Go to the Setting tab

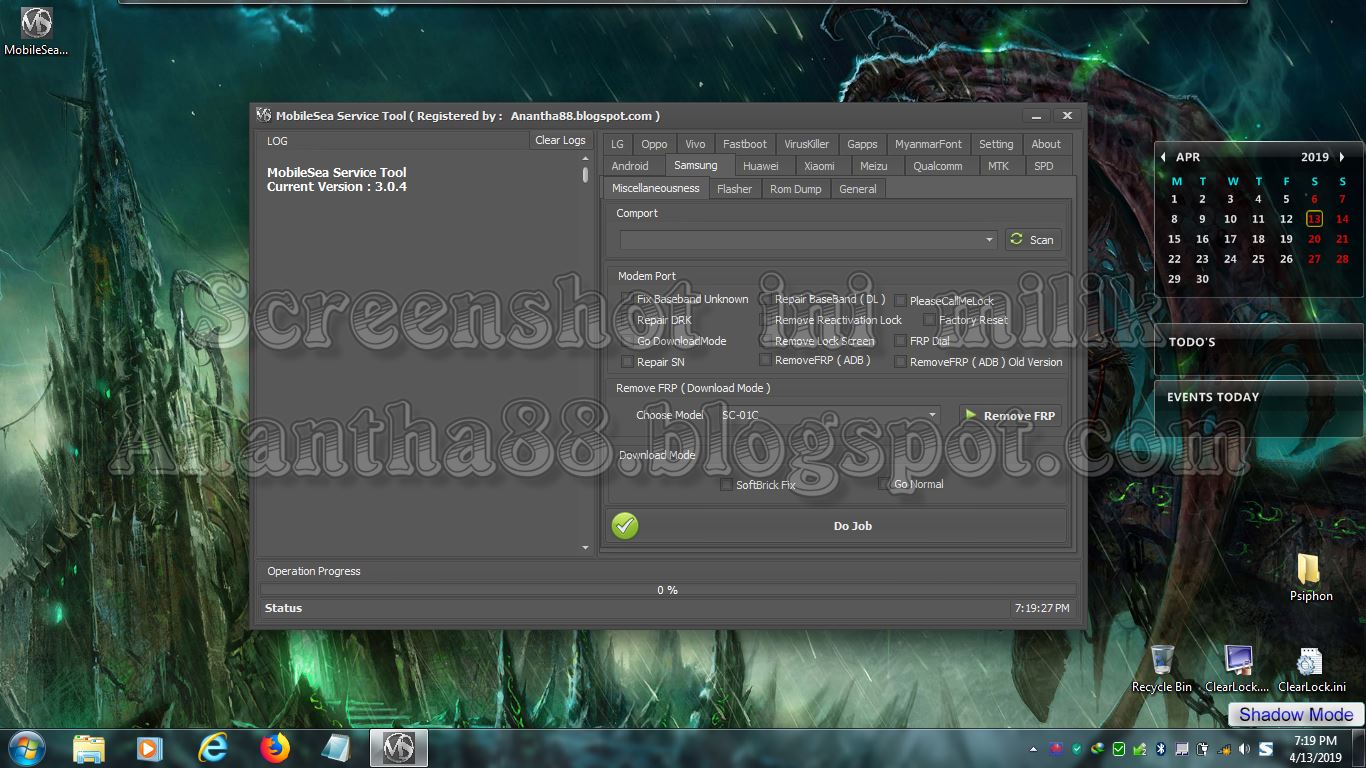coord(996,144)
